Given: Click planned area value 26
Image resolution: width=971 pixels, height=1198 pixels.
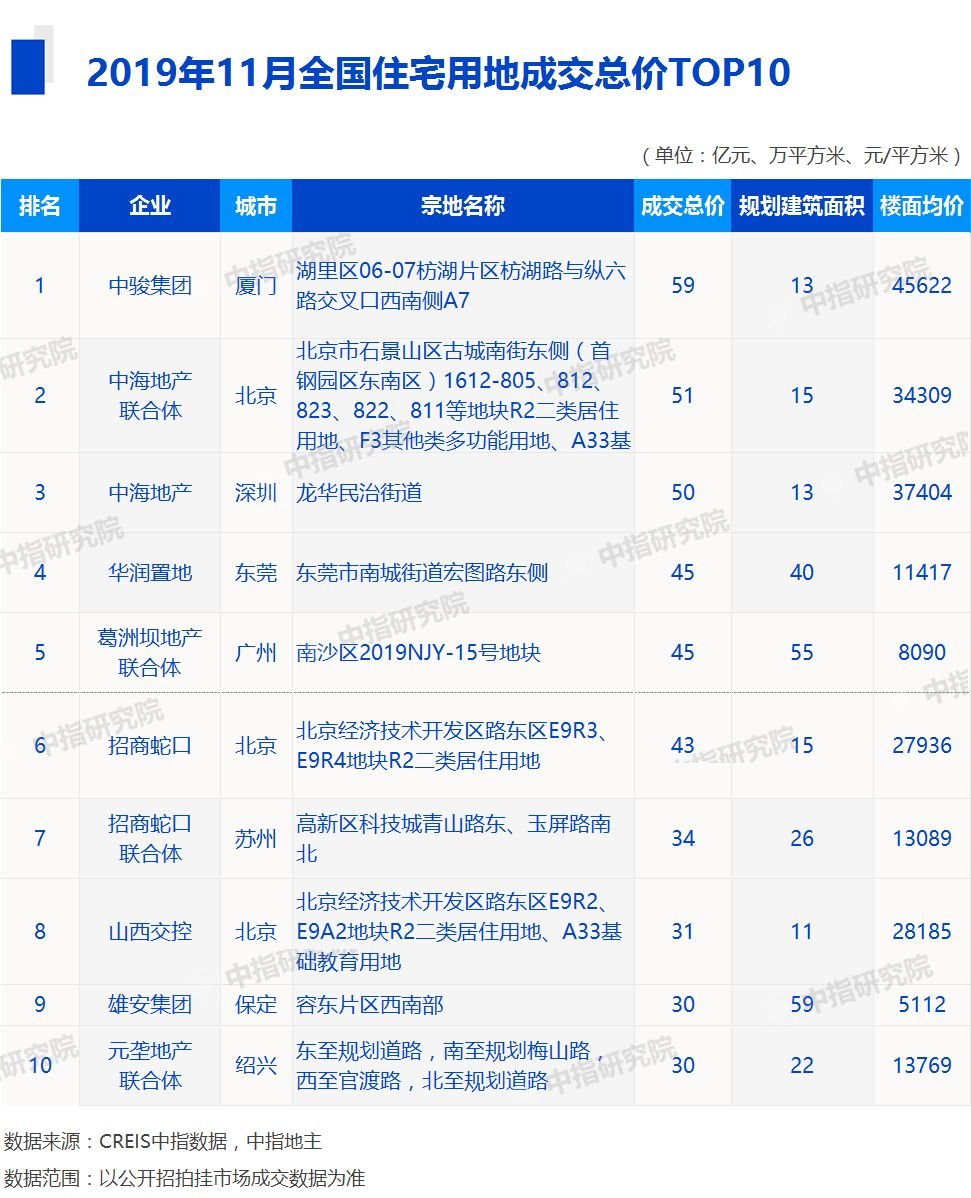Looking at the screenshot, I should pyautogui.click(x=802, y=838).
